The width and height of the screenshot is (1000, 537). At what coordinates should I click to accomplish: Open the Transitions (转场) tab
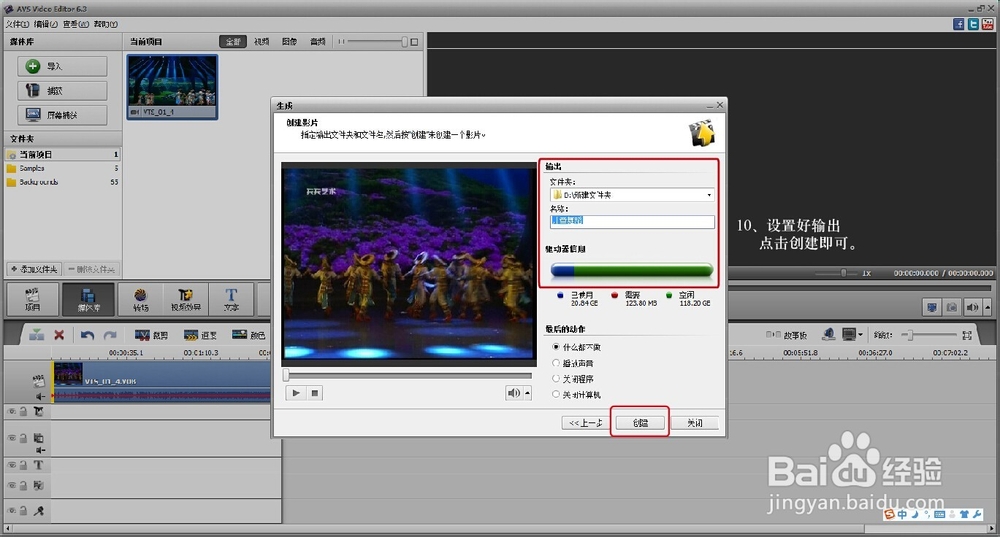click(140, 299)
